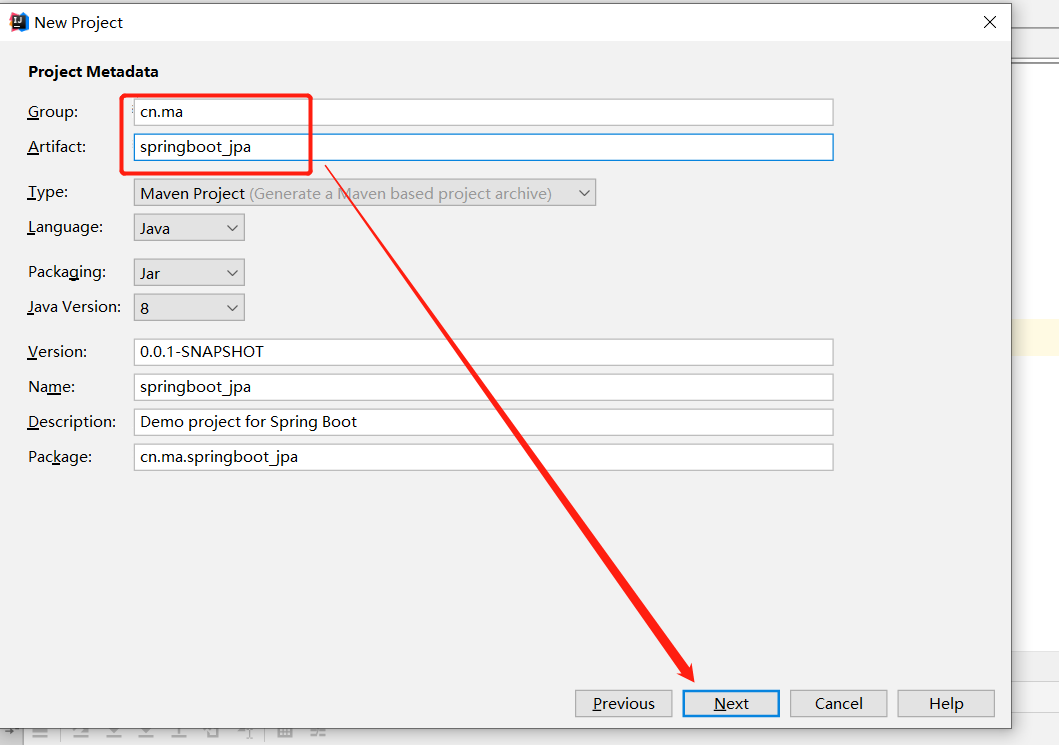Click the Version field with 0.0.1-SNAPSHOT
1059x745 pixels.
click(x=483, y=352)
